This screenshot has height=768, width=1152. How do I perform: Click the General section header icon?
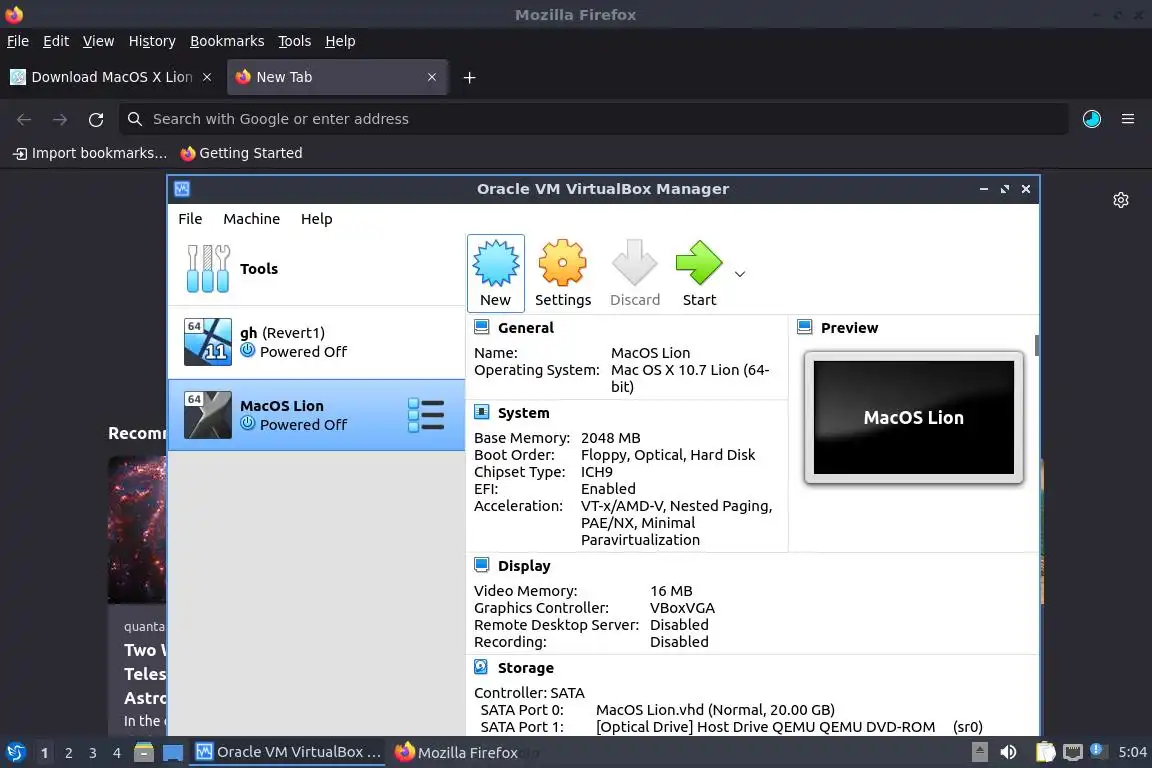click(x=482, y=327)
